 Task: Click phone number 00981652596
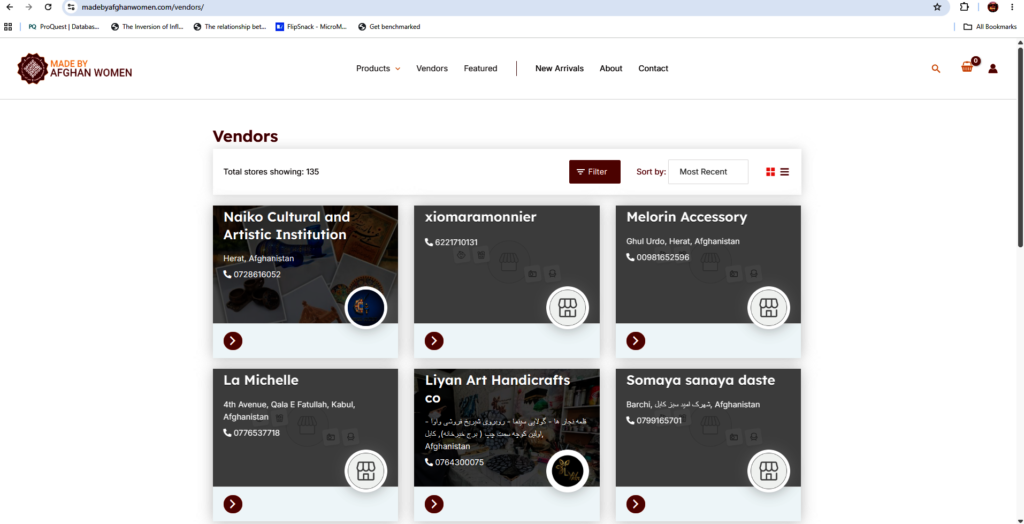point(663,257)
